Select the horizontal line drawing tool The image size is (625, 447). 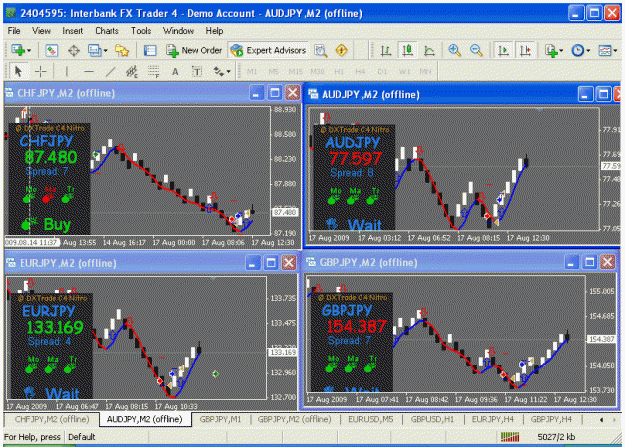pyautogui.click(x=88, y=72)
